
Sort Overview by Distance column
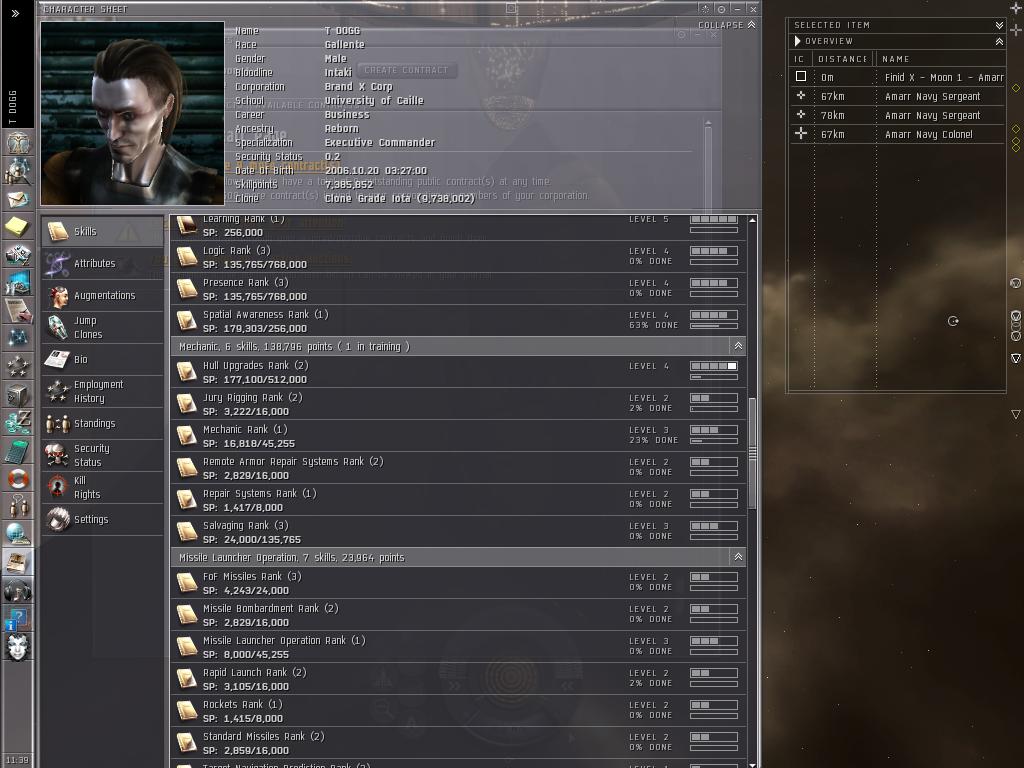(x=842, y=59)
